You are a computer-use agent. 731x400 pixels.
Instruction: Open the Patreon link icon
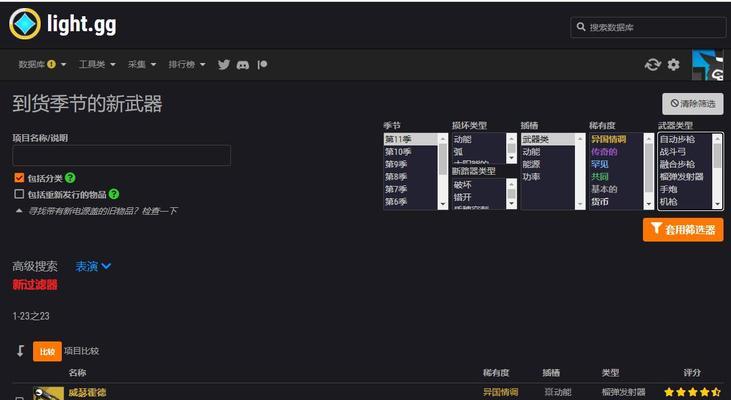click(262, 65)
